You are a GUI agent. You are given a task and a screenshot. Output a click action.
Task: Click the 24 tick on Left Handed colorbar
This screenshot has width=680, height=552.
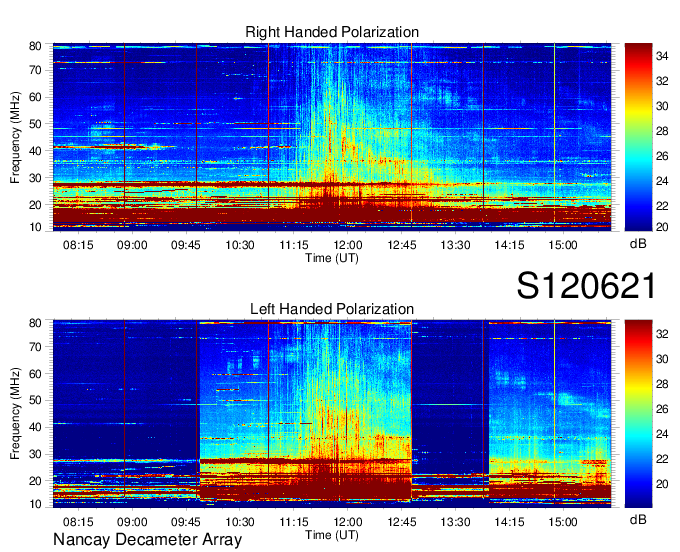click(x=662, y=434)
